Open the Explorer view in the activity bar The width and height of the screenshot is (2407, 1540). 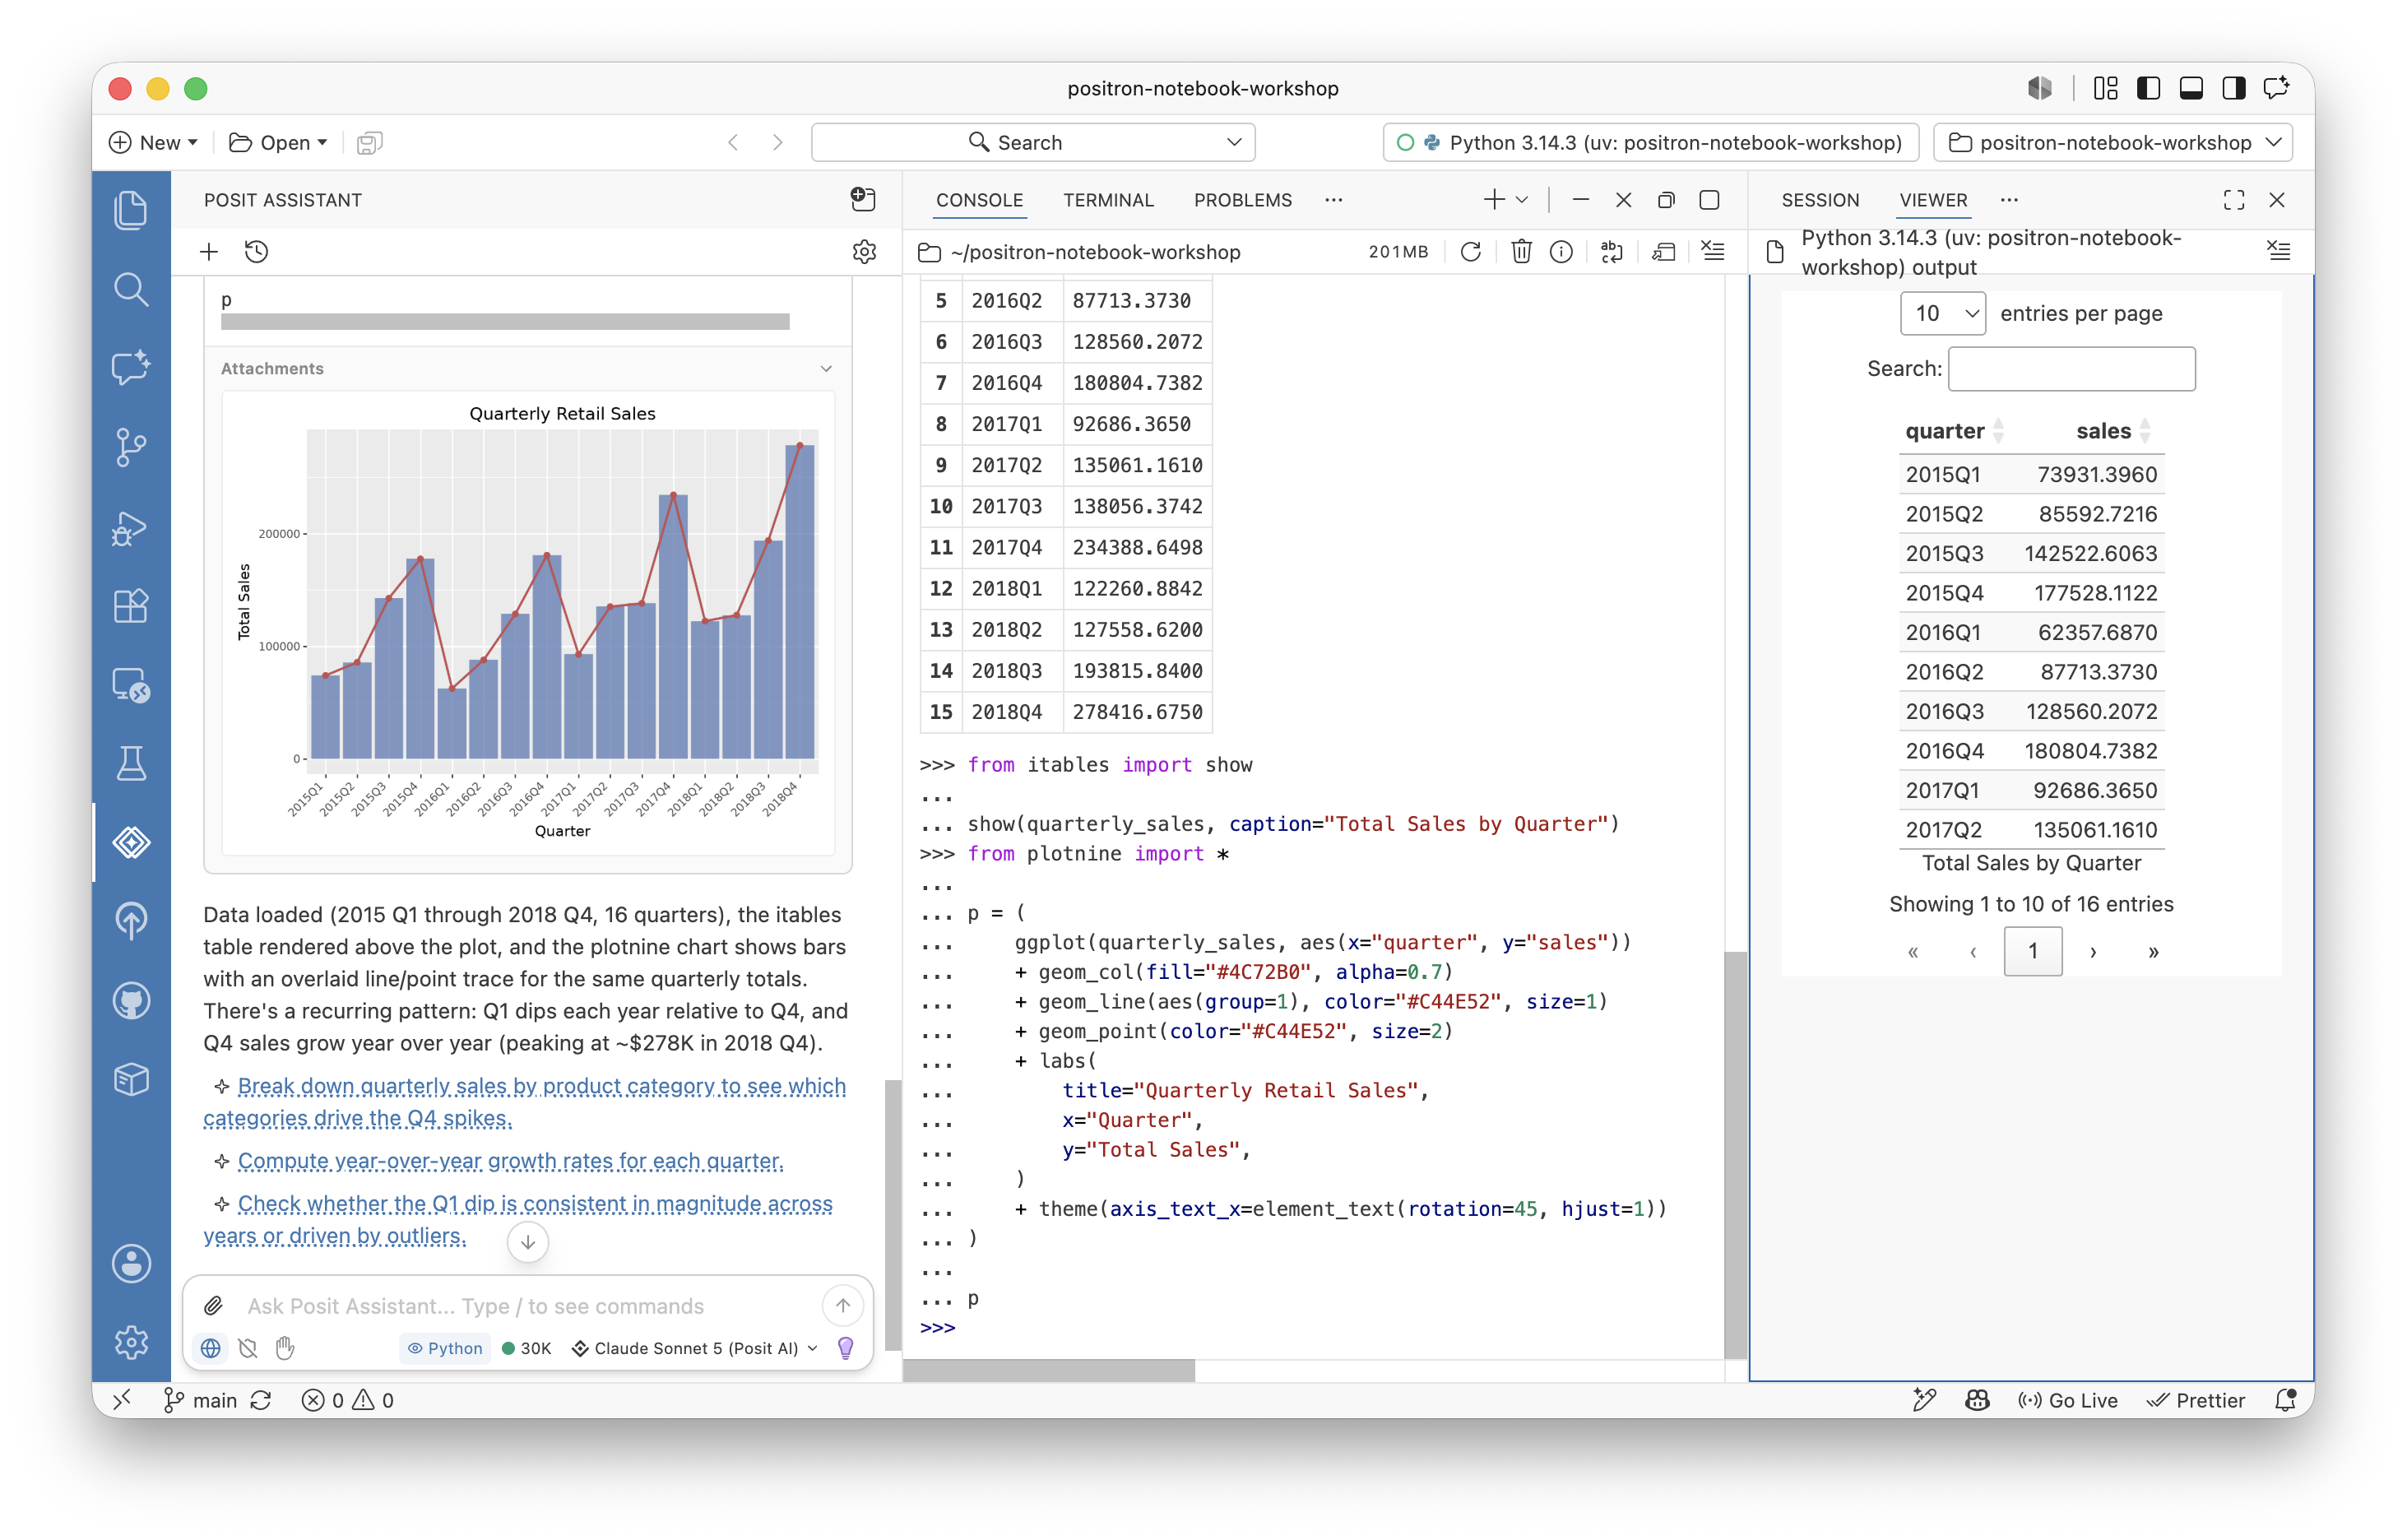(131, 210)
